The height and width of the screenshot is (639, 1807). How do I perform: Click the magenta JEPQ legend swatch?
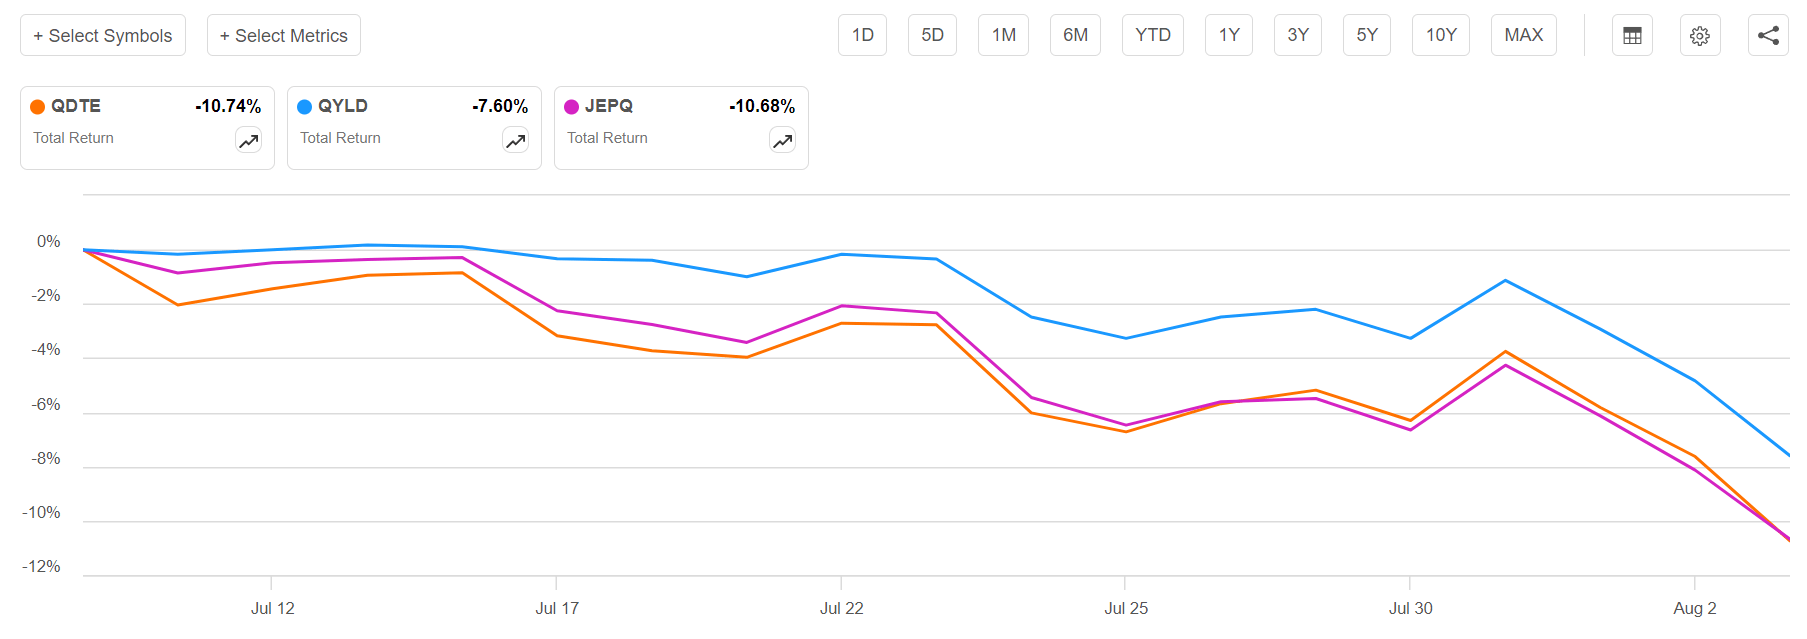[573, 105]
